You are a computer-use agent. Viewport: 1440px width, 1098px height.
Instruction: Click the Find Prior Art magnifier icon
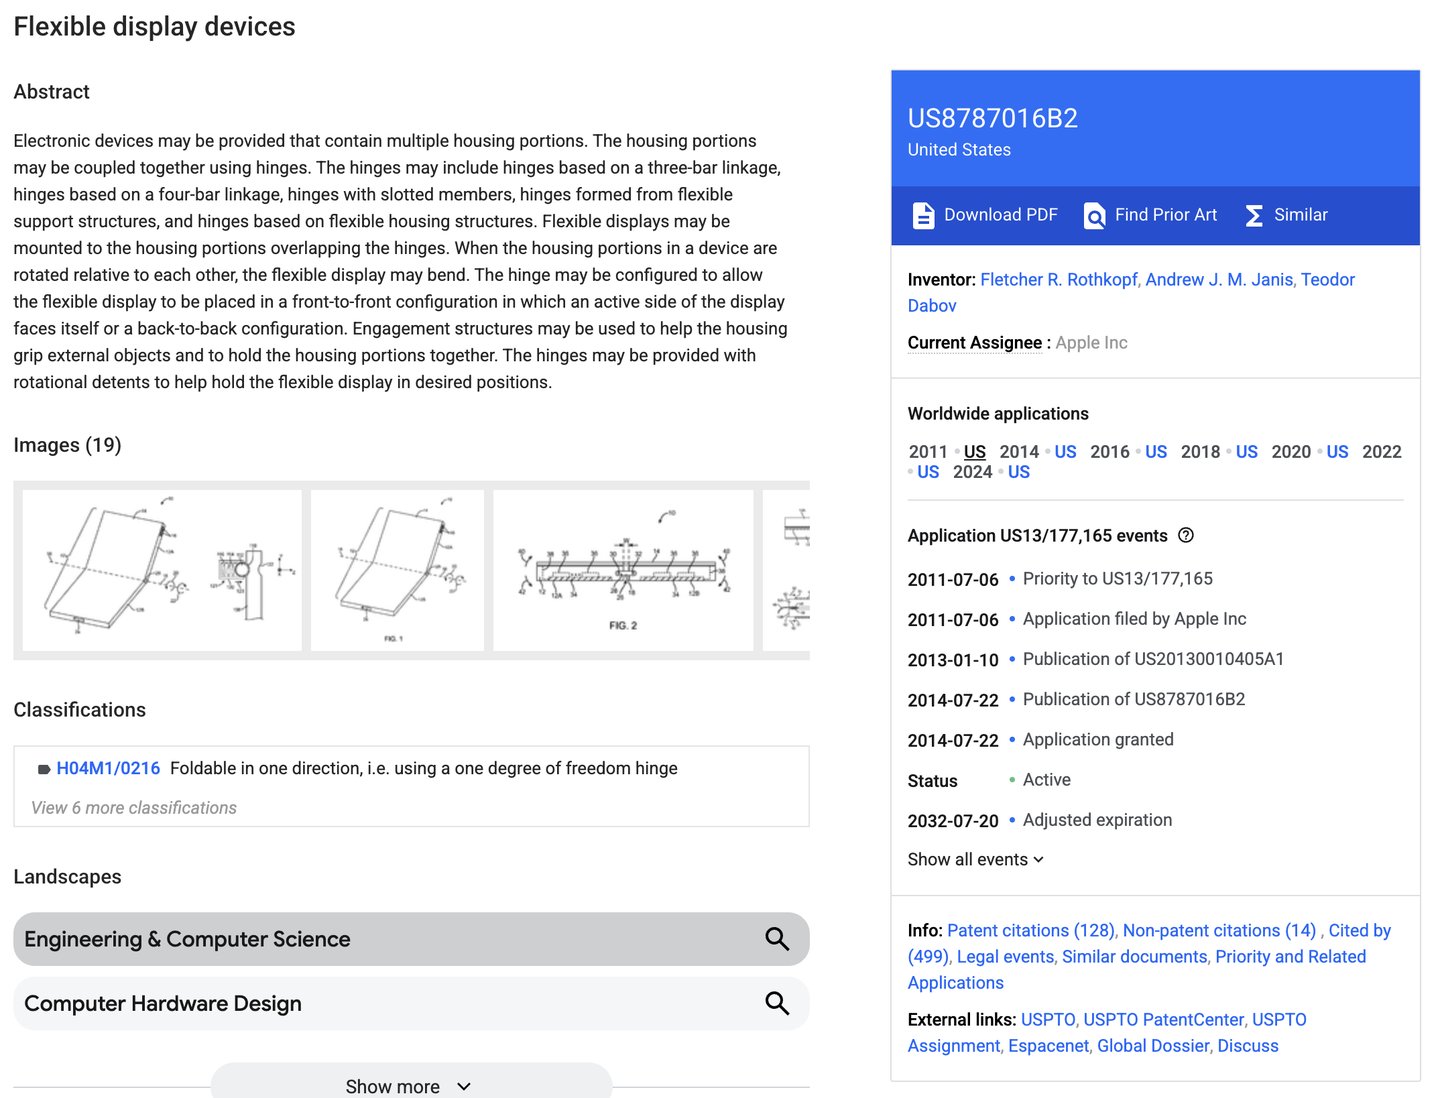pos(1095,215)
